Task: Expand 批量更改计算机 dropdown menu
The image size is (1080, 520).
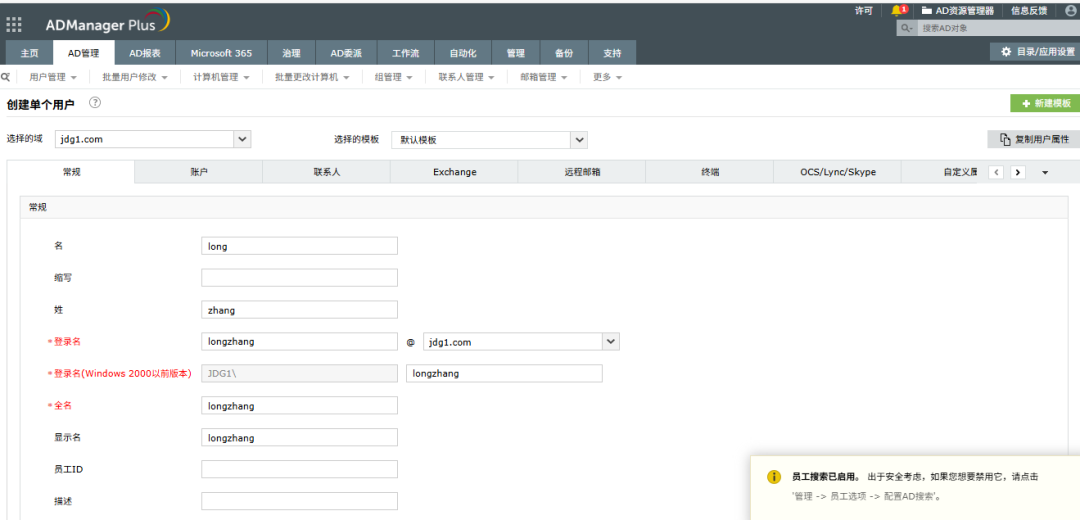Action: 312,77
